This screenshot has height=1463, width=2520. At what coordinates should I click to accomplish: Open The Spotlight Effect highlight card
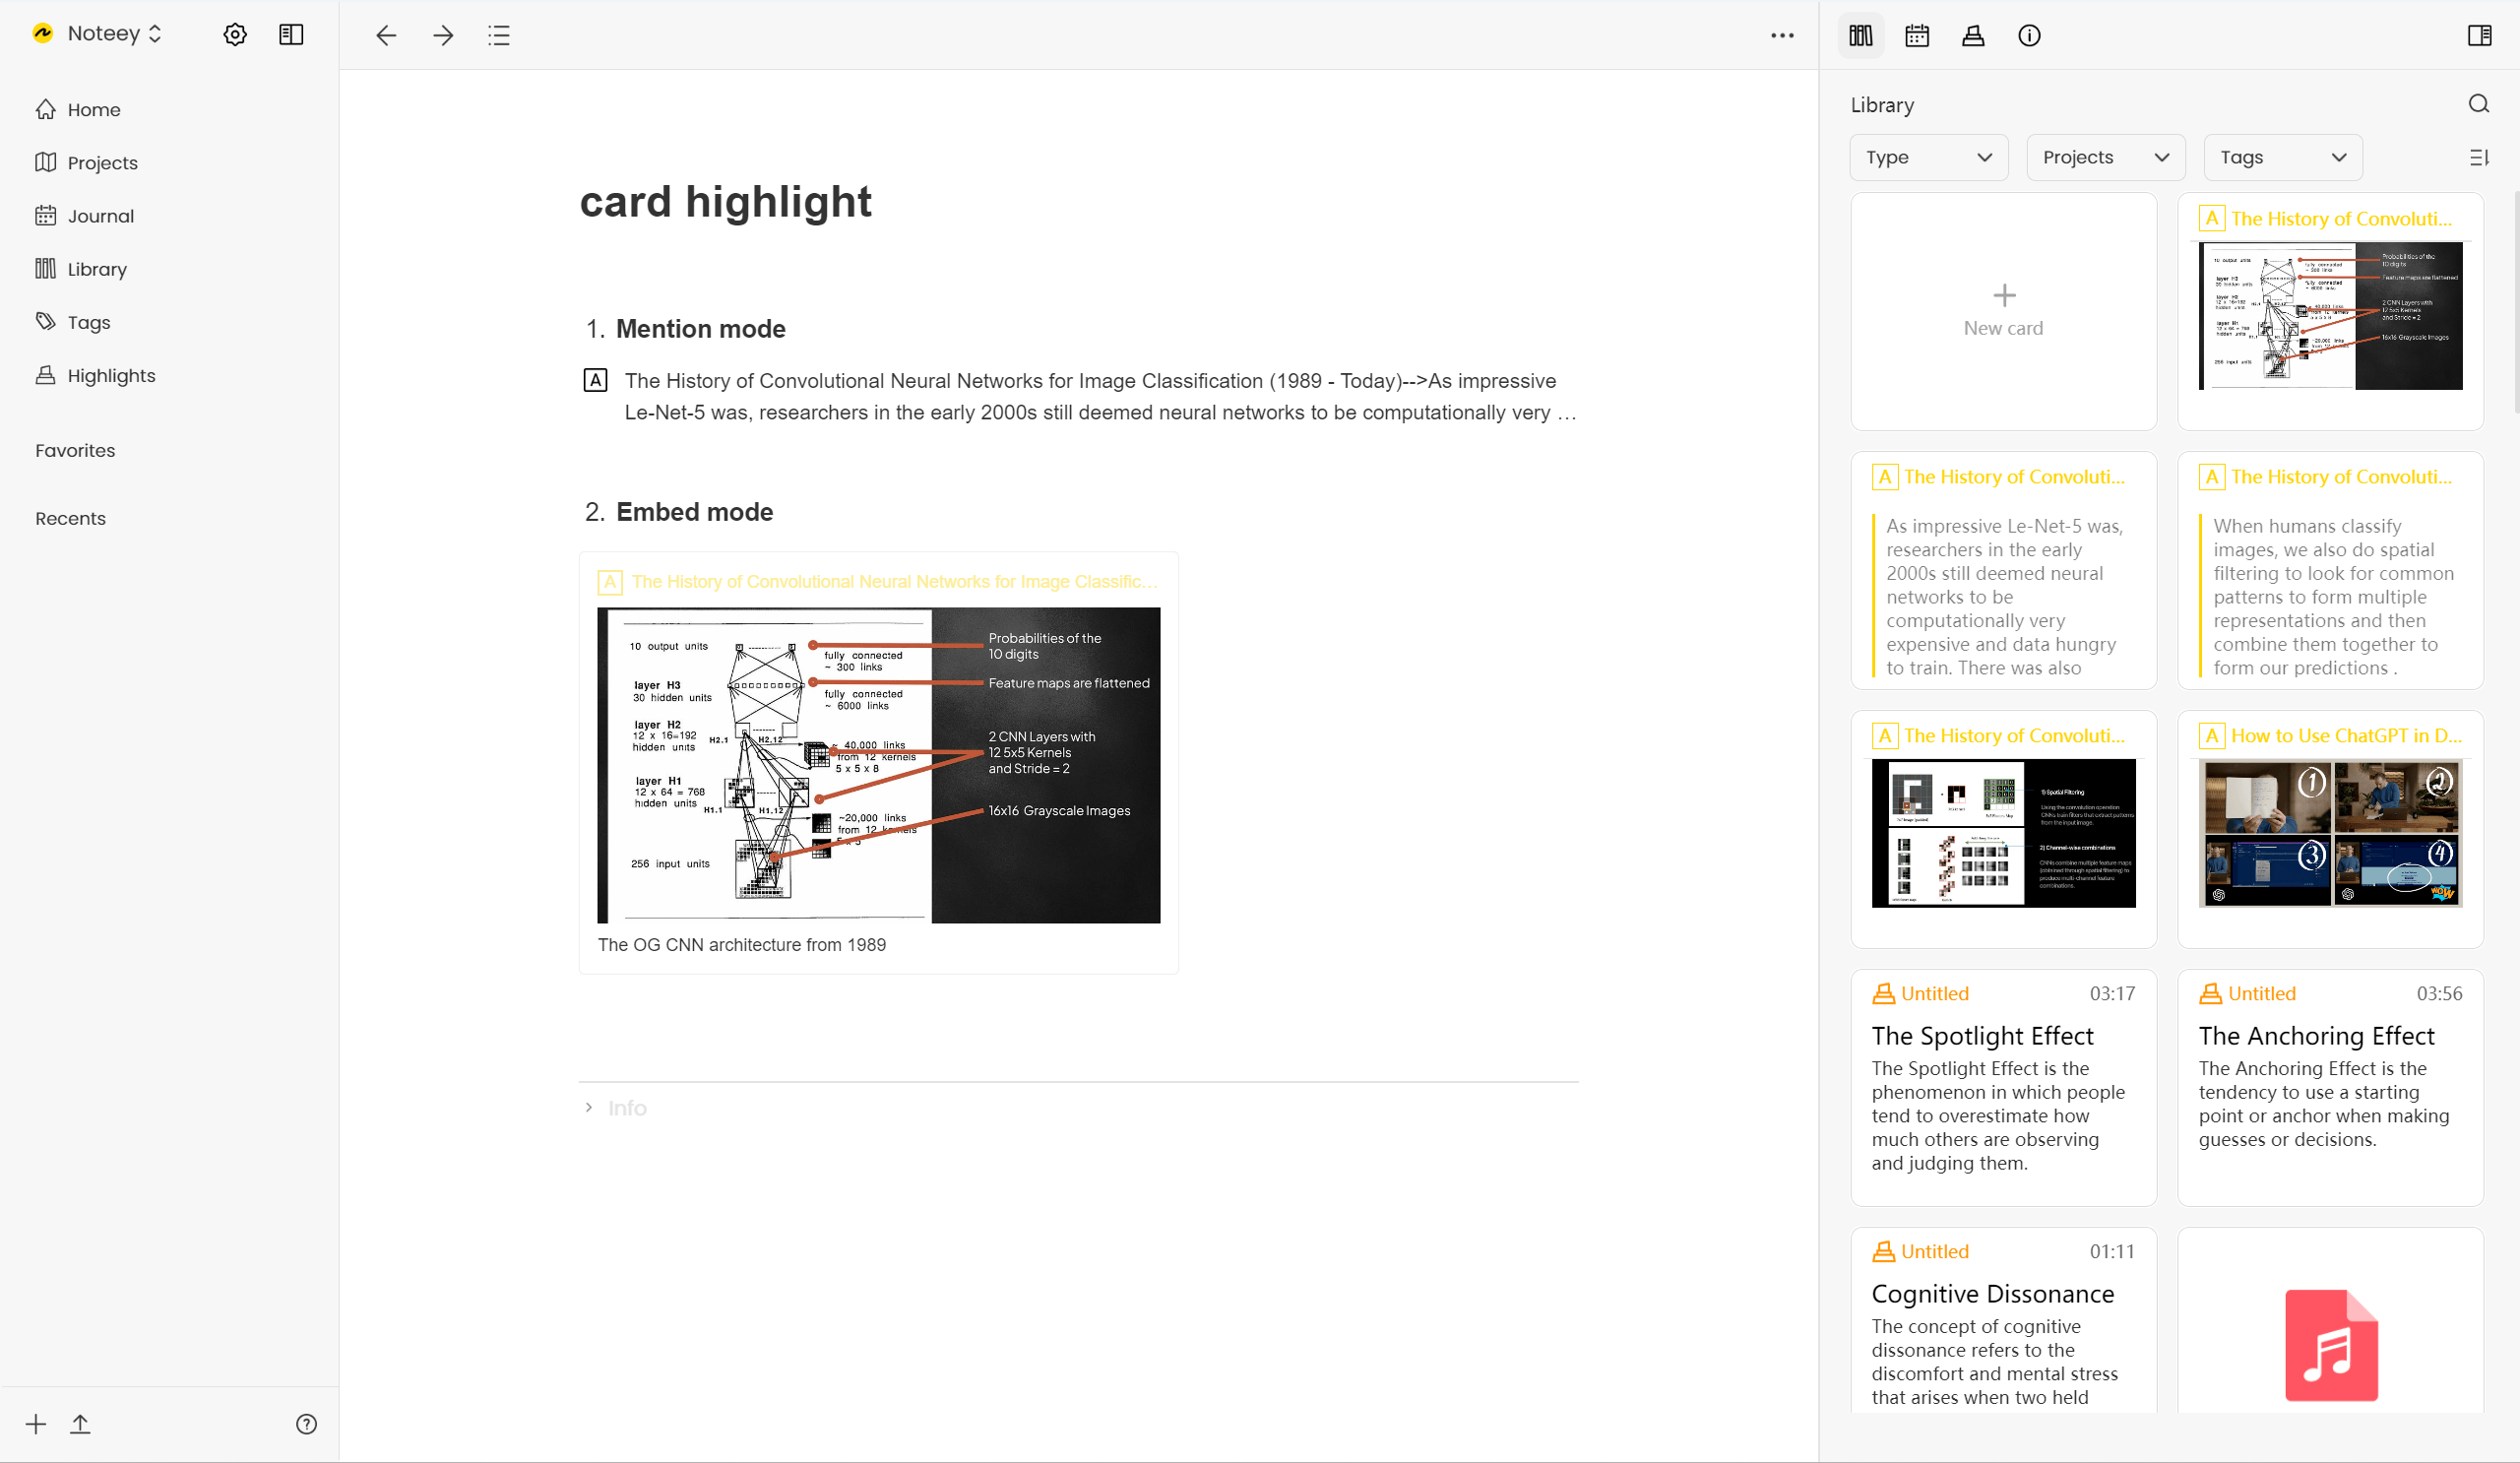2003,1087
